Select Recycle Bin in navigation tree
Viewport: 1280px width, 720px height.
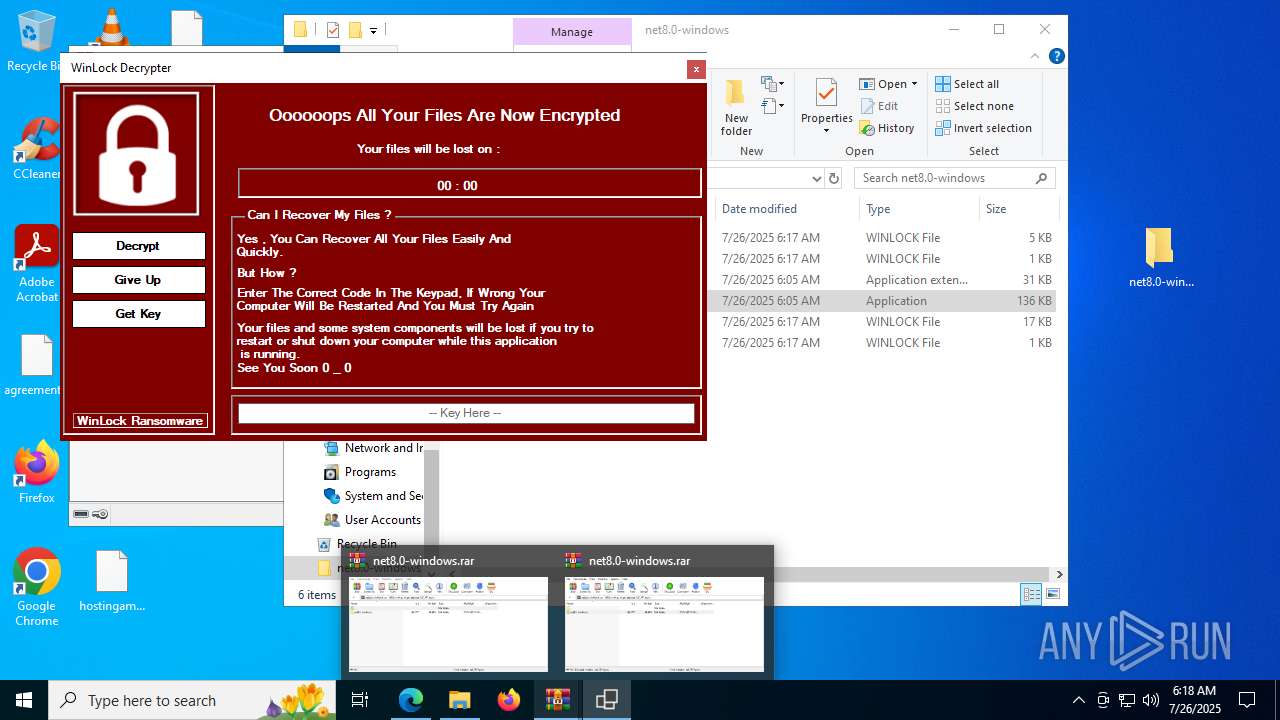(357, 544)
